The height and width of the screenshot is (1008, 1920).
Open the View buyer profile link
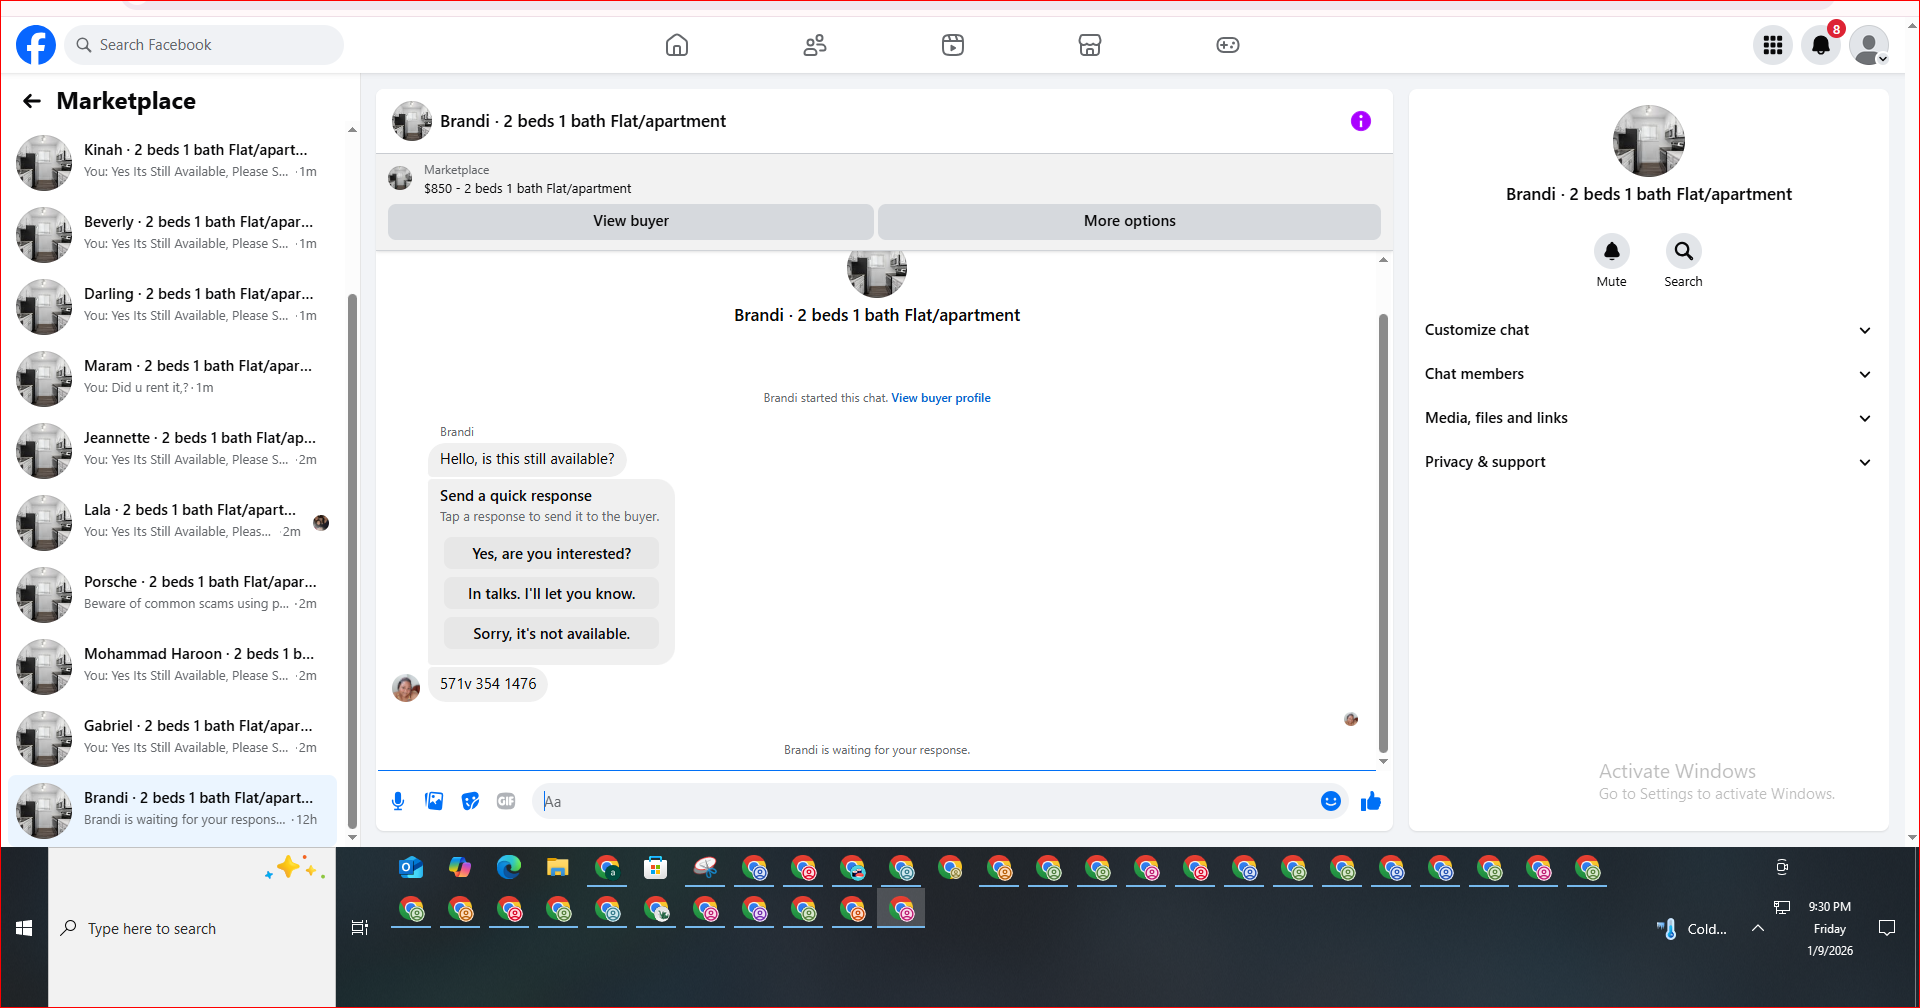point(941,398)
